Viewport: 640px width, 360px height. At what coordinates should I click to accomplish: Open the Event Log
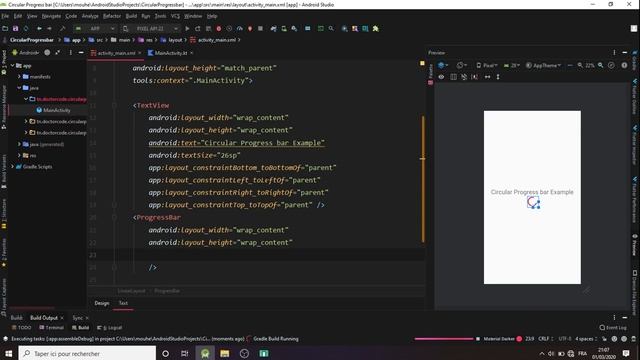(613, 328)
